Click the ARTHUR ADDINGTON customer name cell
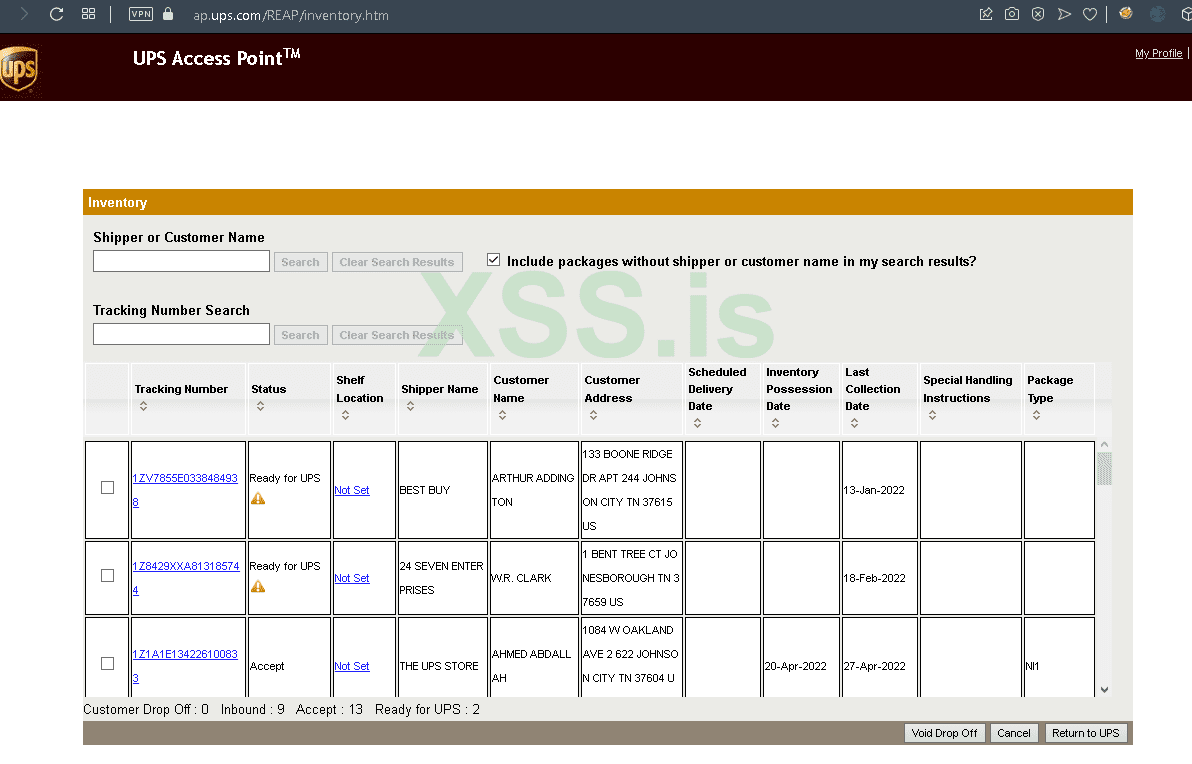The image size is (1192, 764). pyautogui.click(x=534, y=490)
